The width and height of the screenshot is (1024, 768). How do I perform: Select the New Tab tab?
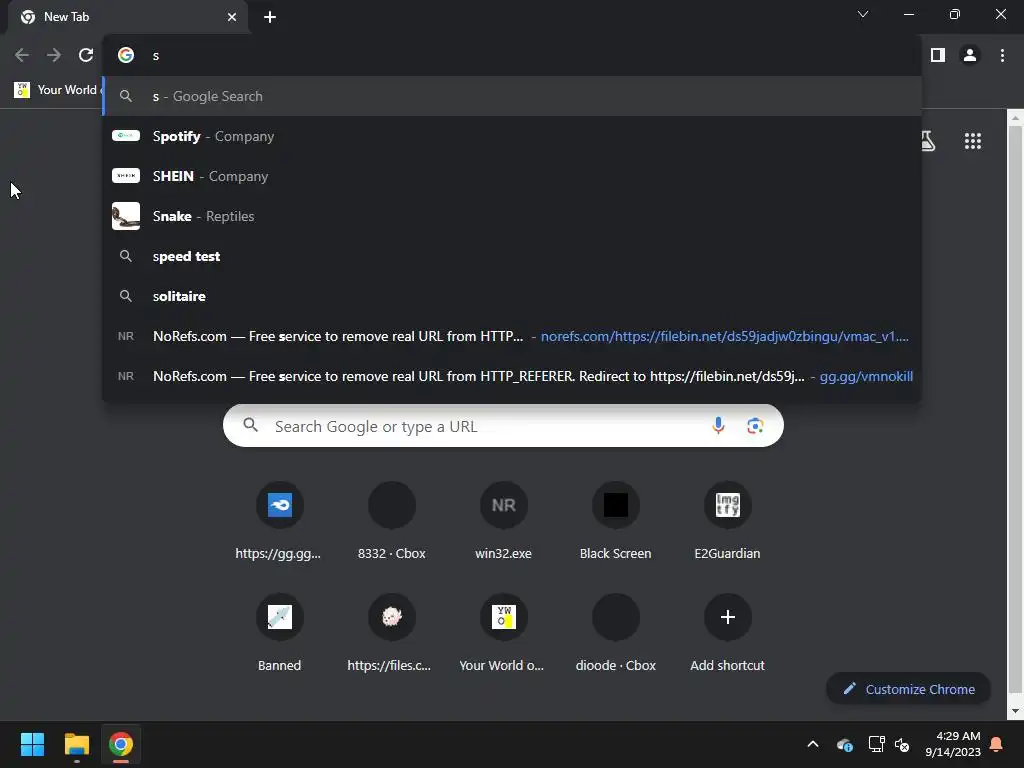[127, 17]
